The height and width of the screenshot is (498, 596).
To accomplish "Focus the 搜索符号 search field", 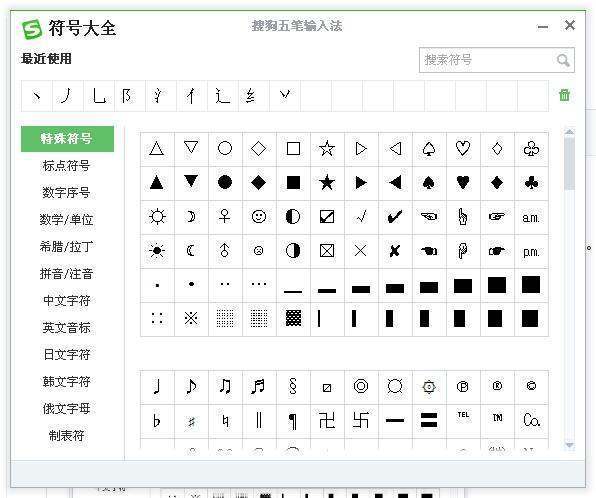I will tap(496, 60).
